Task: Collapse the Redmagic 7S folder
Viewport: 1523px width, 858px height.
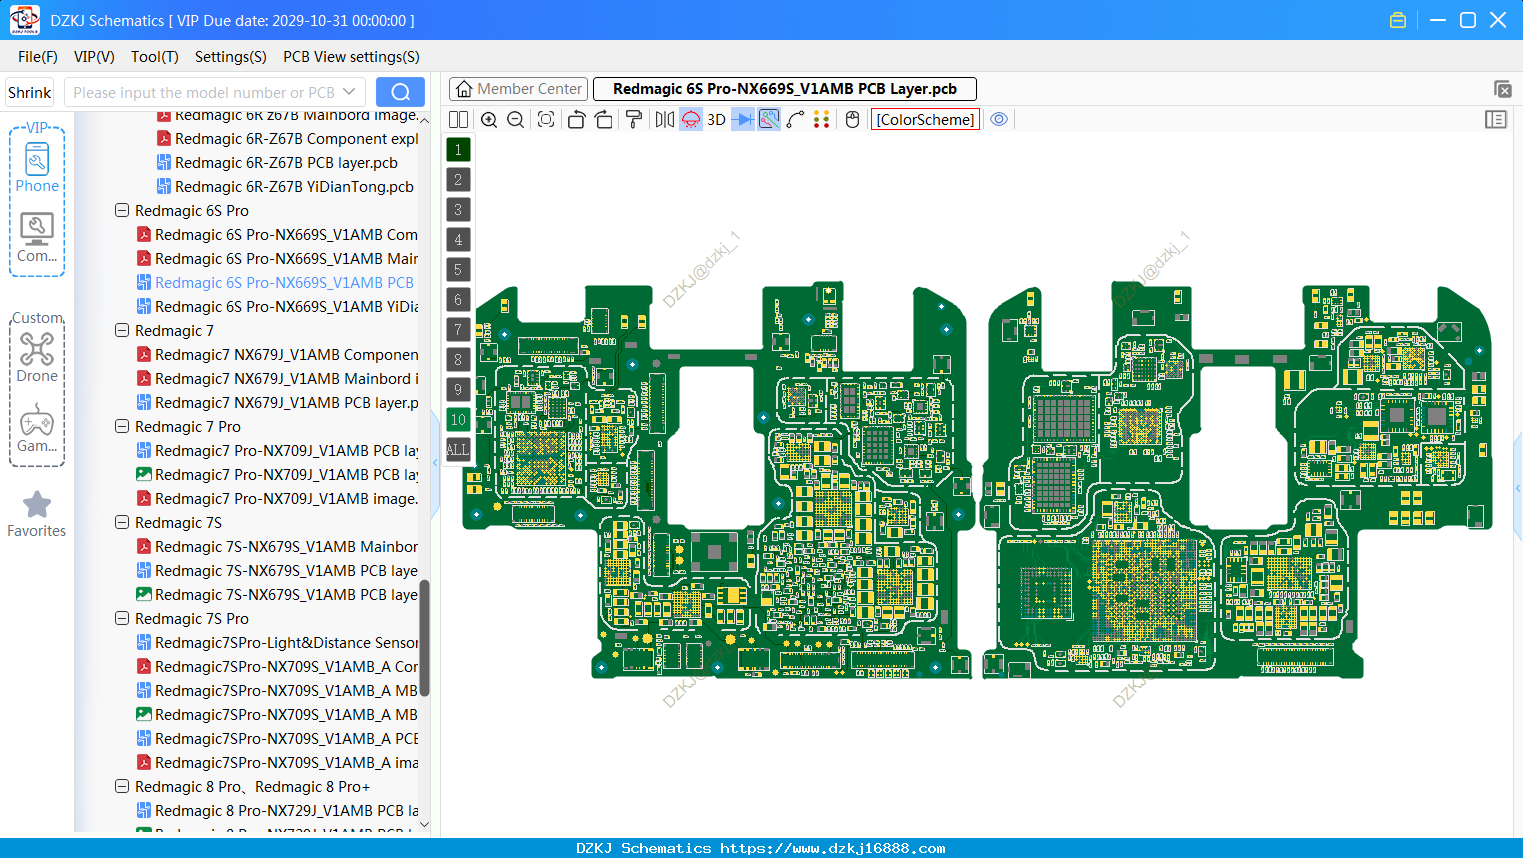Action: click(122, 523)
